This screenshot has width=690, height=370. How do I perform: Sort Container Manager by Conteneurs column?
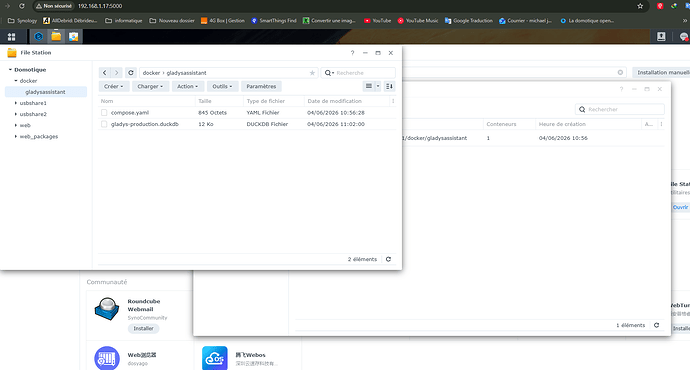click(509, 124)
